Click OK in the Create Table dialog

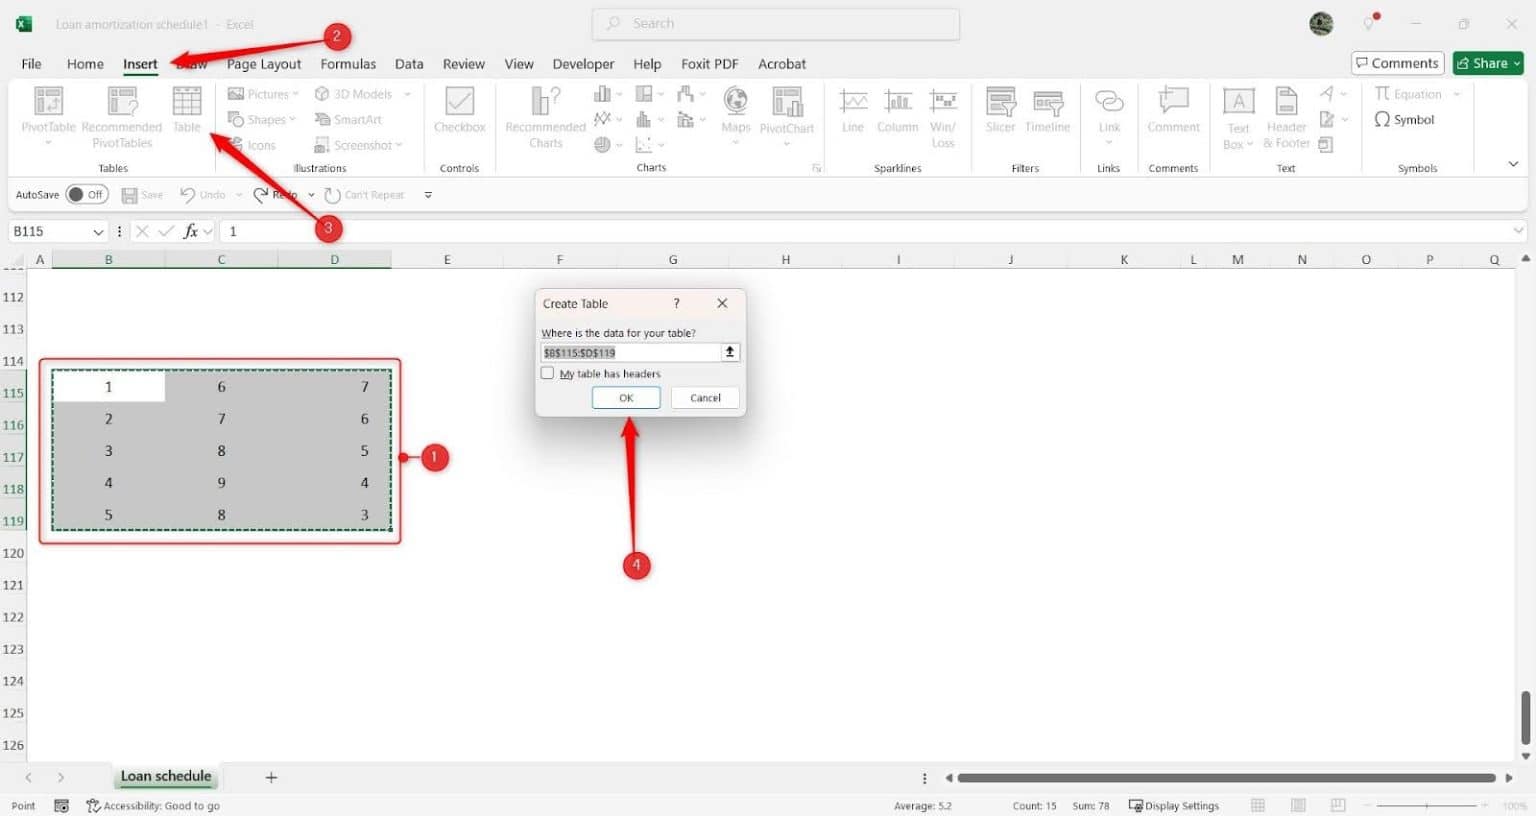click(x=626, y=397)
